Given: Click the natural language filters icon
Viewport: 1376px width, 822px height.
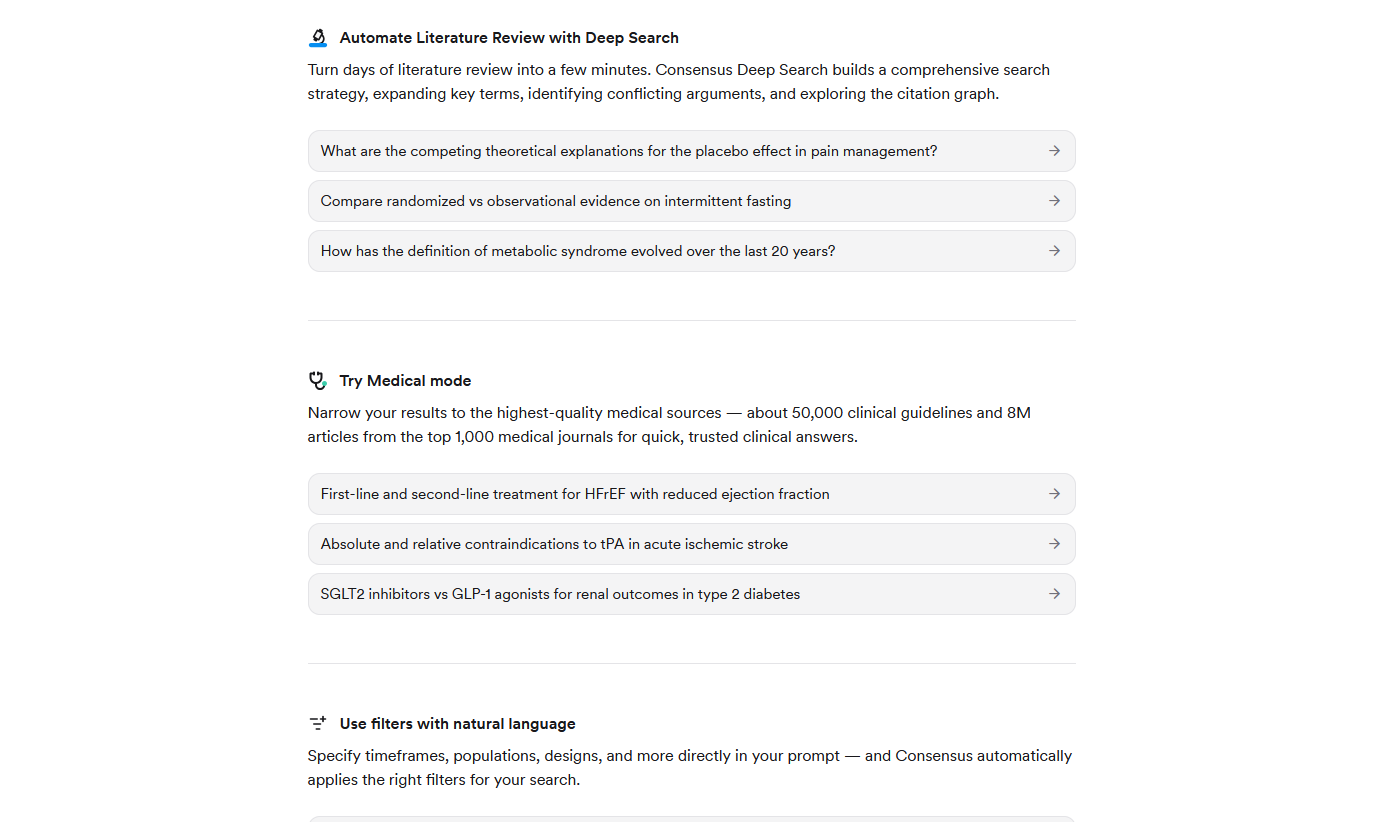Looking at the screenshot, I should point(318,724).
